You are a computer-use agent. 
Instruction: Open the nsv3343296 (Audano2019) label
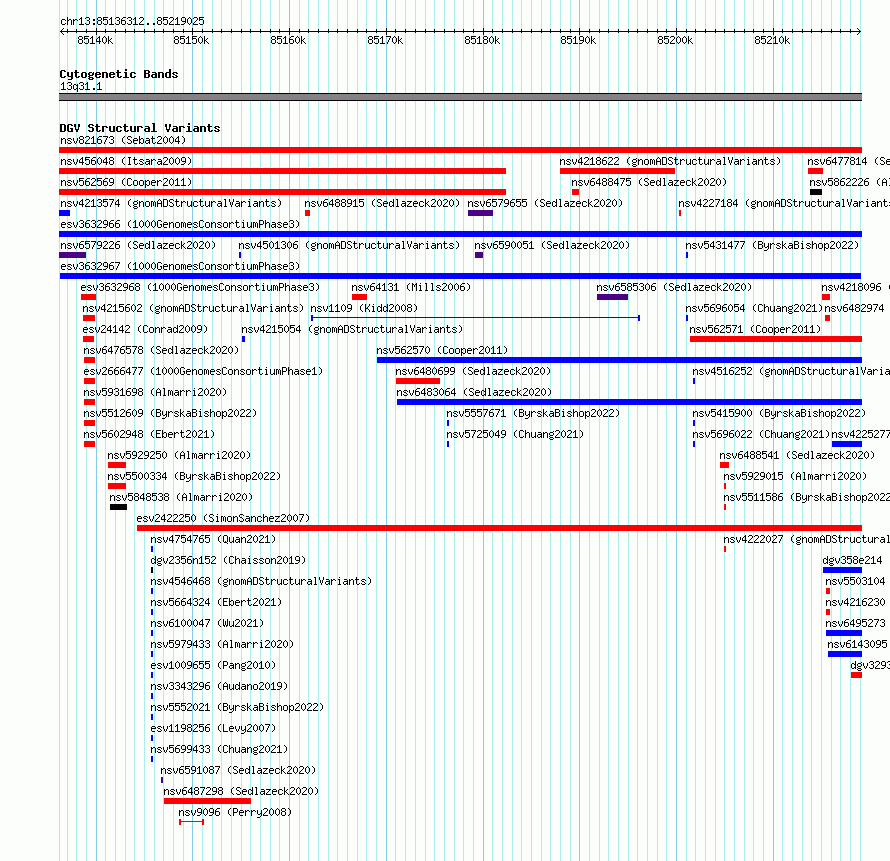point(219,686)
